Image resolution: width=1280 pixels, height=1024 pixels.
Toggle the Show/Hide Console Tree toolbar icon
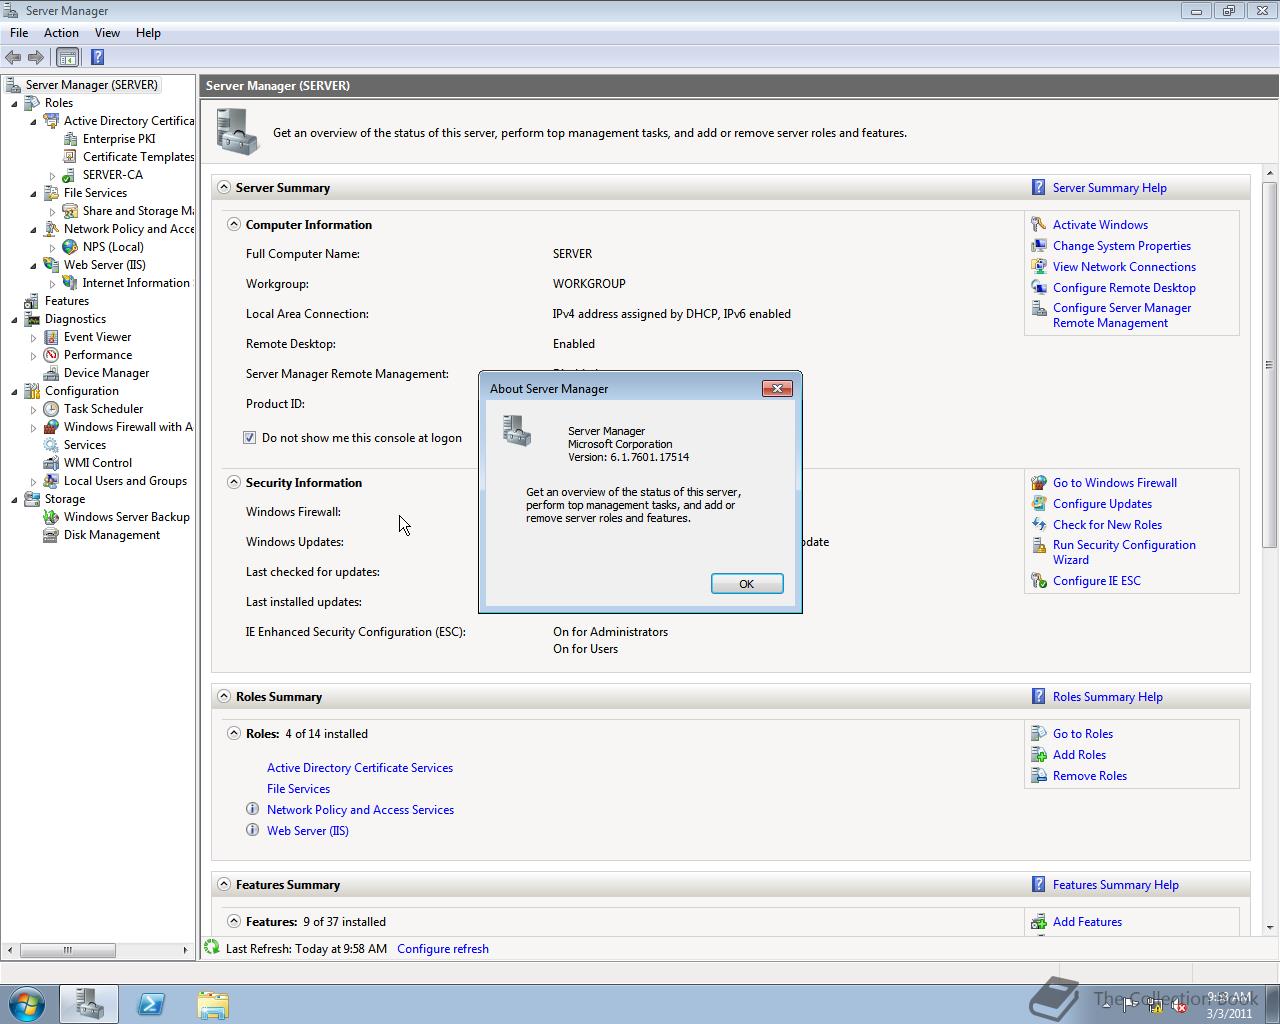point(67,57)
